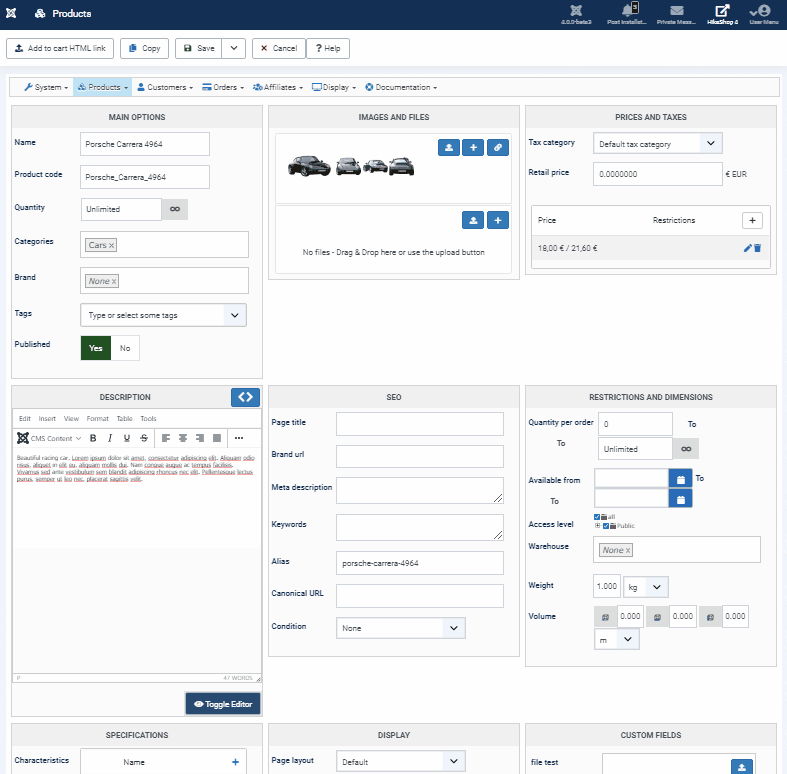Apply underline in the description editor
This screenshot has height=774, width=787.
tap(127, 438)
